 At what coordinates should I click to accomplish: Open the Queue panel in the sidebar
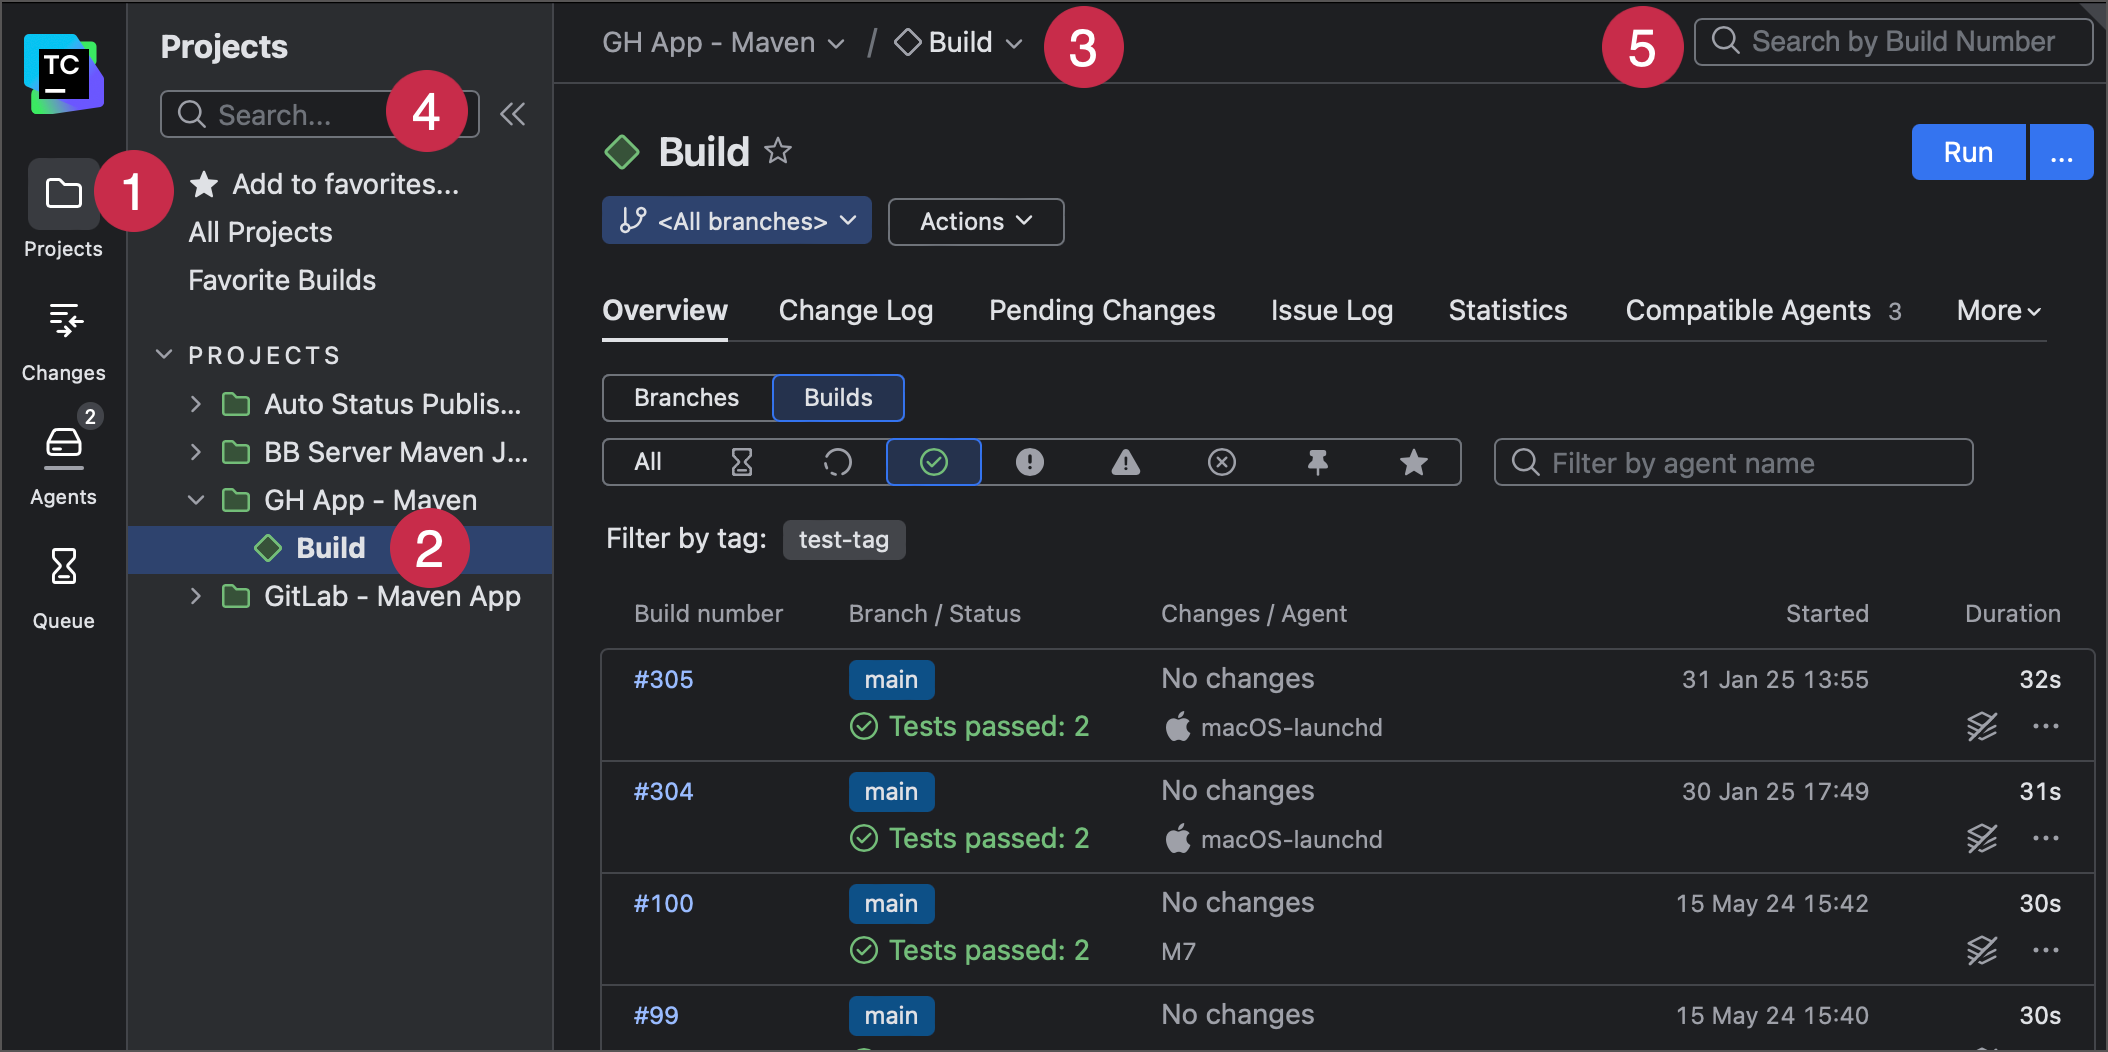(63, 585)
